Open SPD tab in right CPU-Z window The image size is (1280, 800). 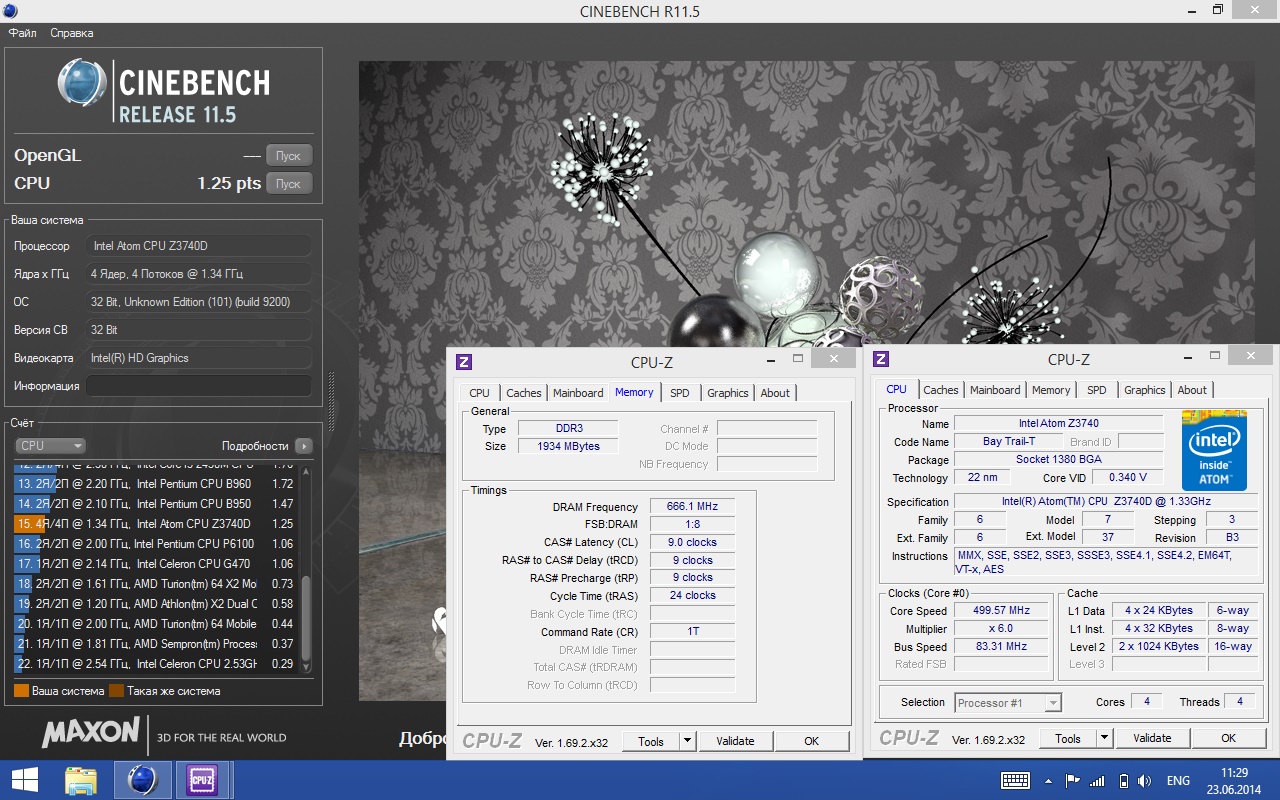(1097, 390)
